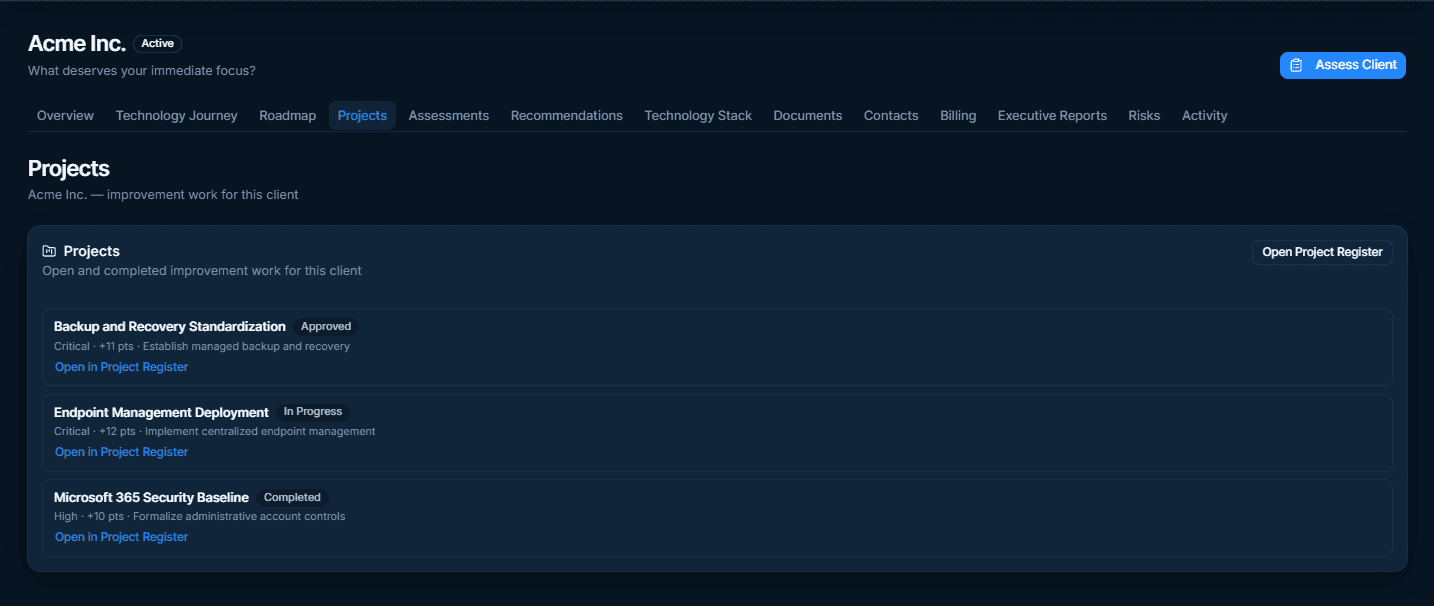Switch to the Activity tab

(x=1204, y=115)
